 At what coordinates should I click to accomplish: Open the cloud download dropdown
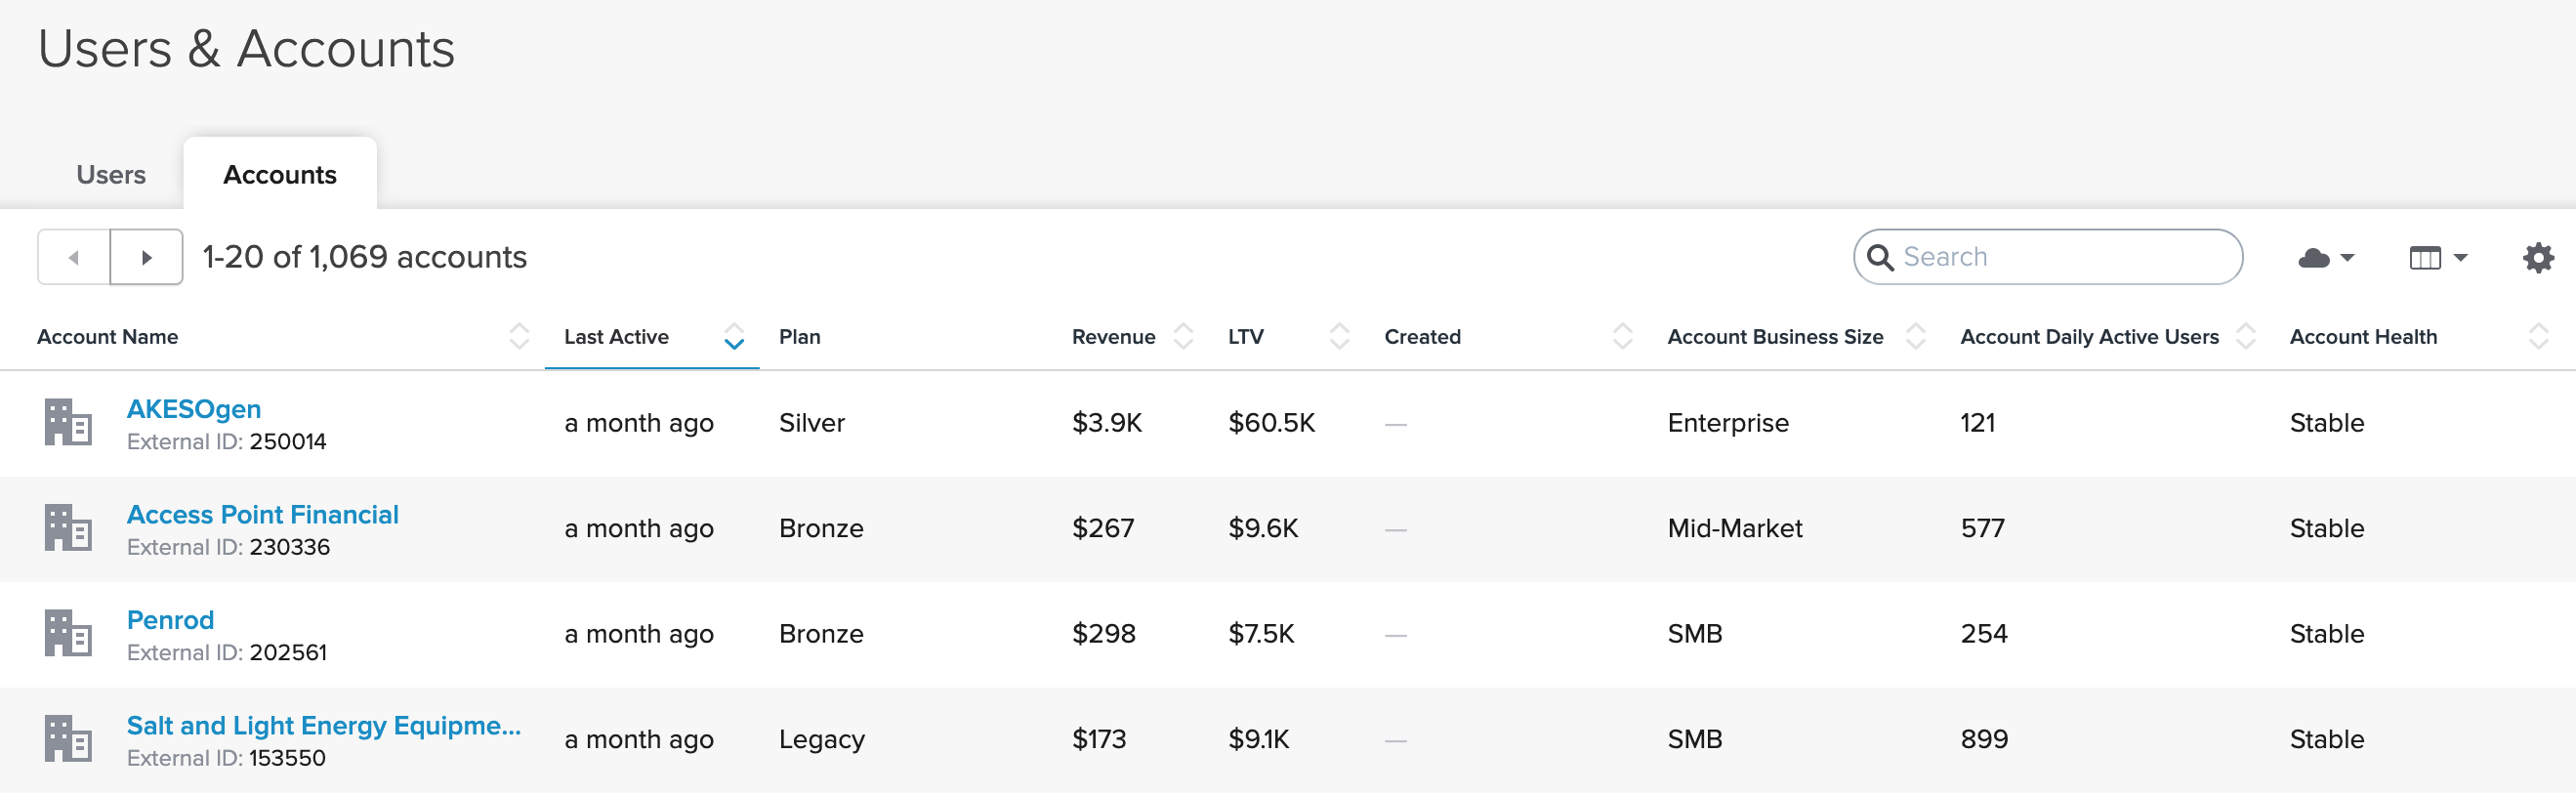[2325, 258]
